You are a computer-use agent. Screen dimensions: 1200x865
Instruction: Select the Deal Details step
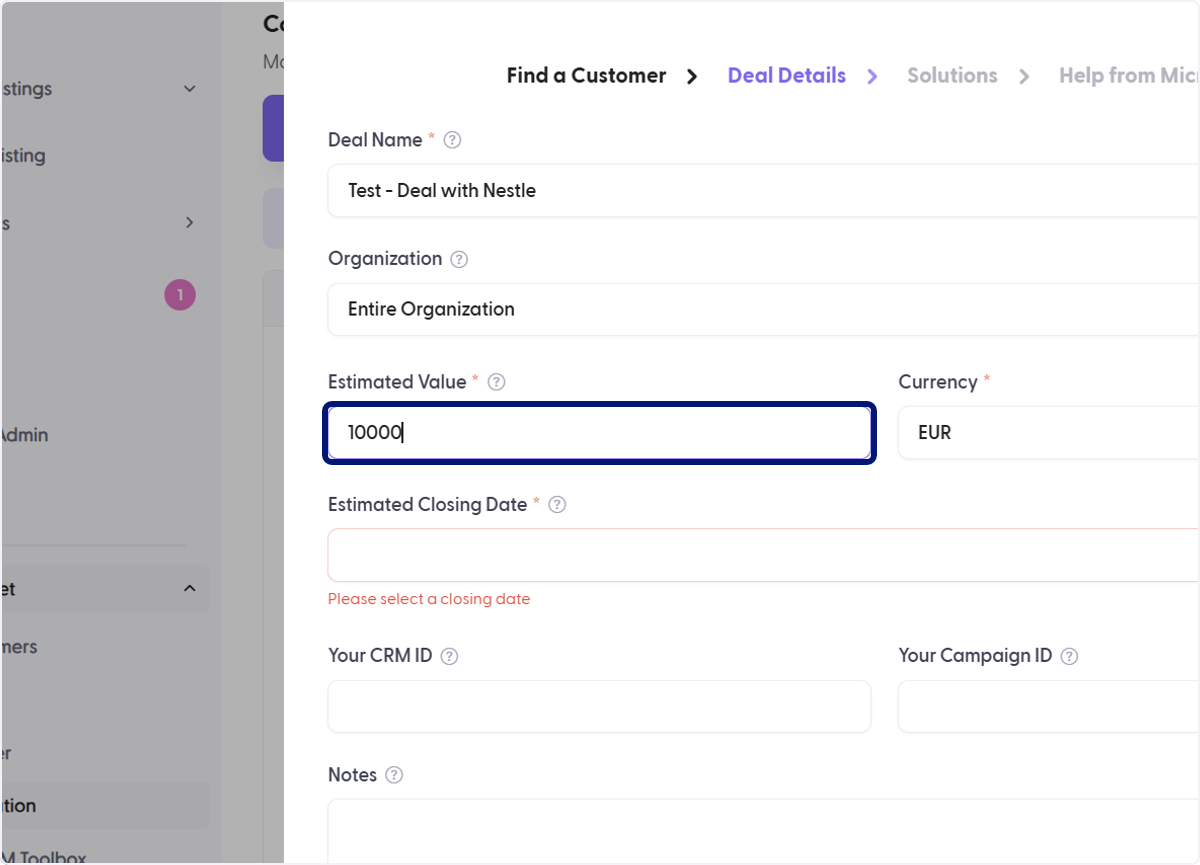point(787,76)
